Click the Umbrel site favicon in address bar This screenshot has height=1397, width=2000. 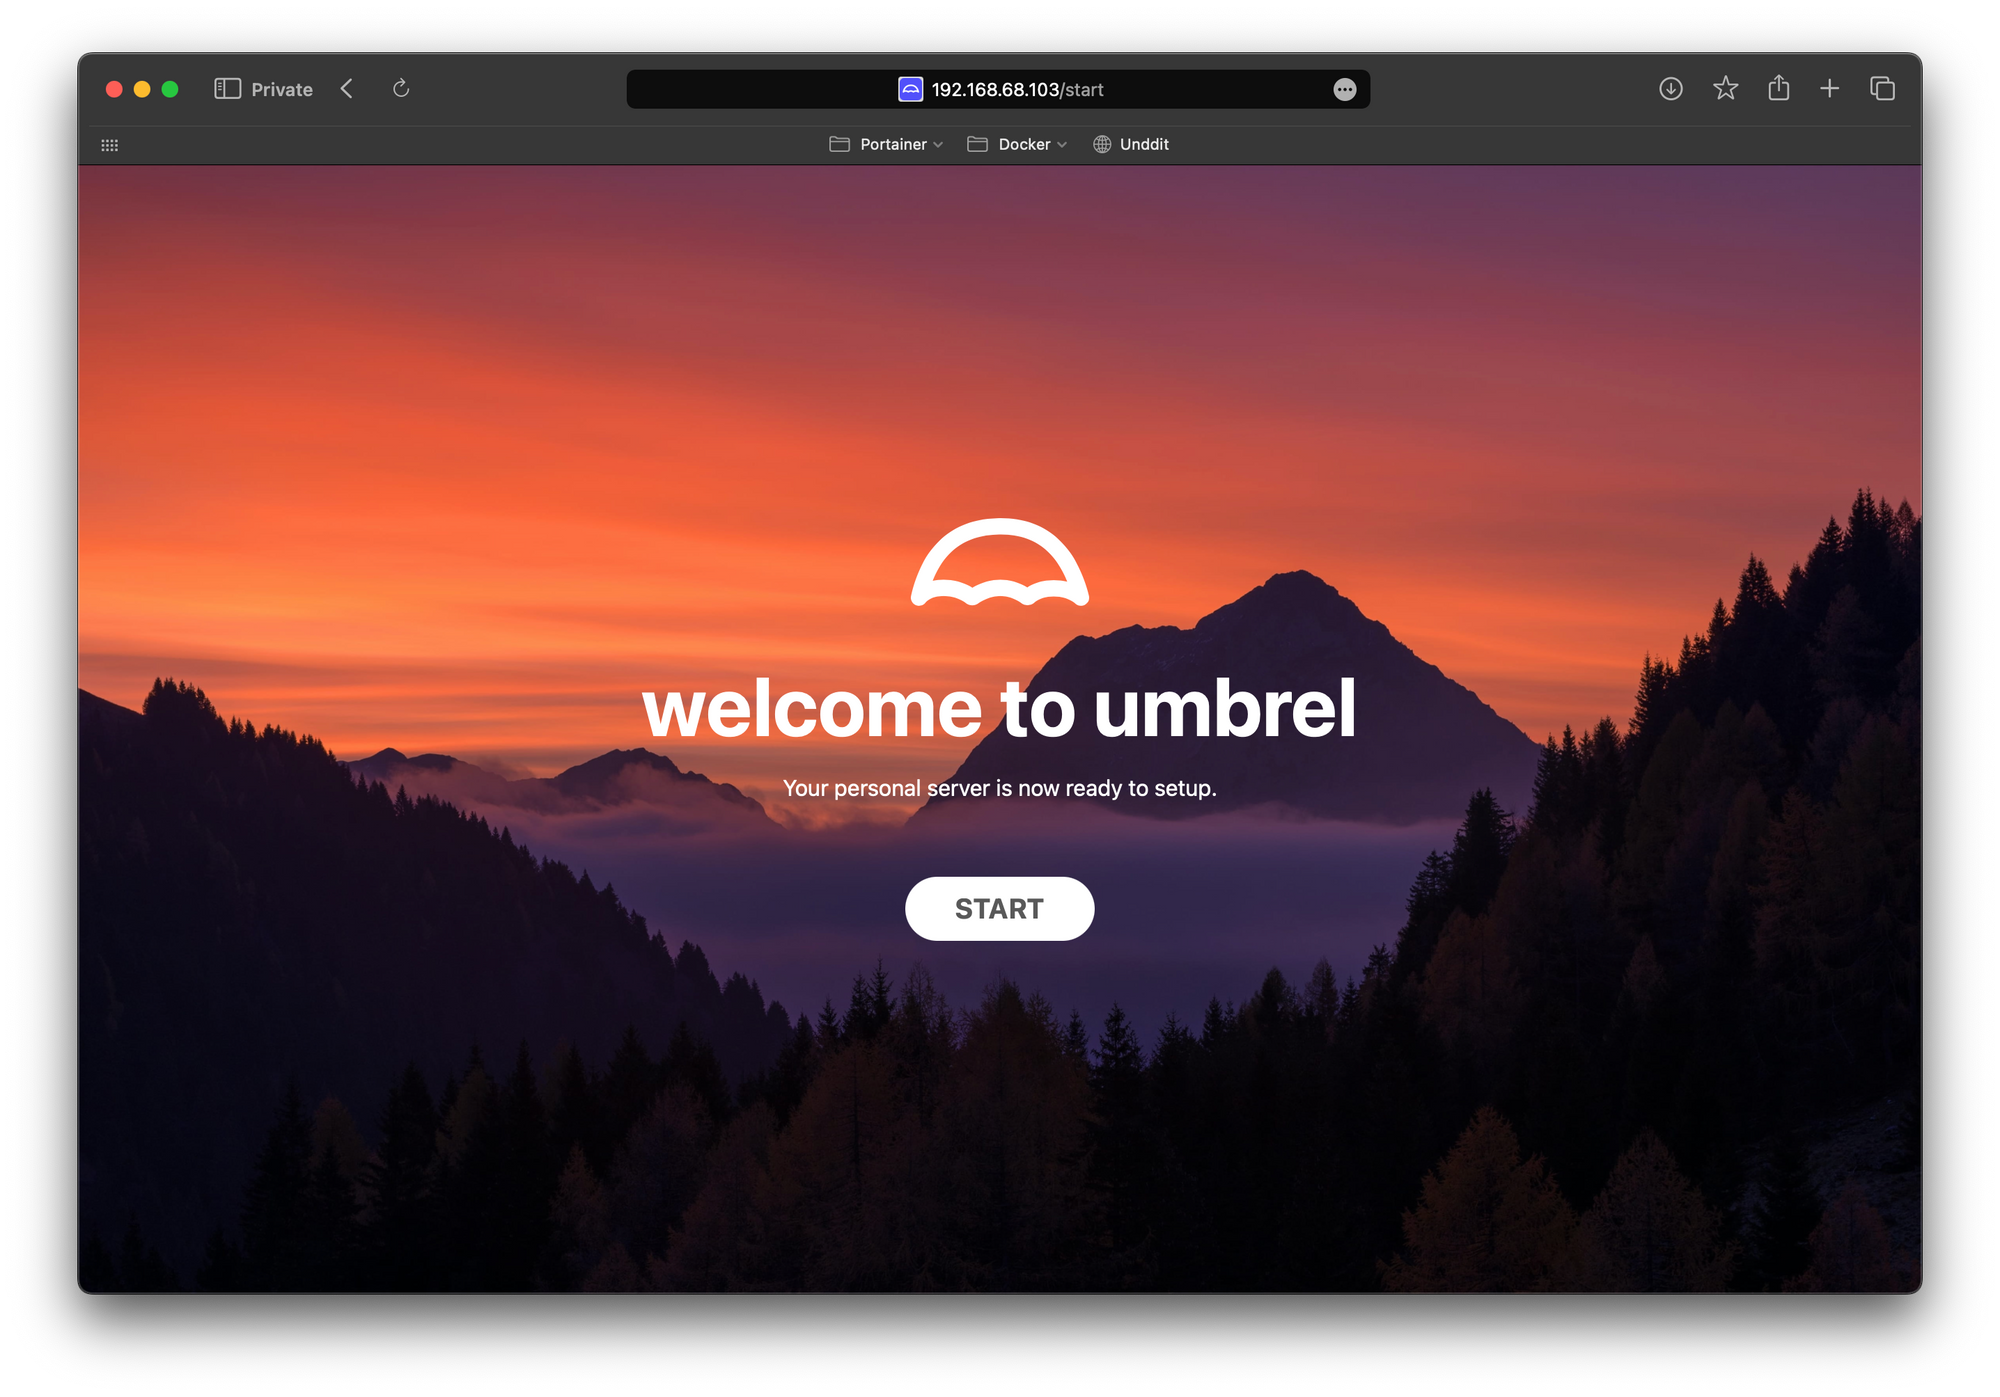[910, 89]
